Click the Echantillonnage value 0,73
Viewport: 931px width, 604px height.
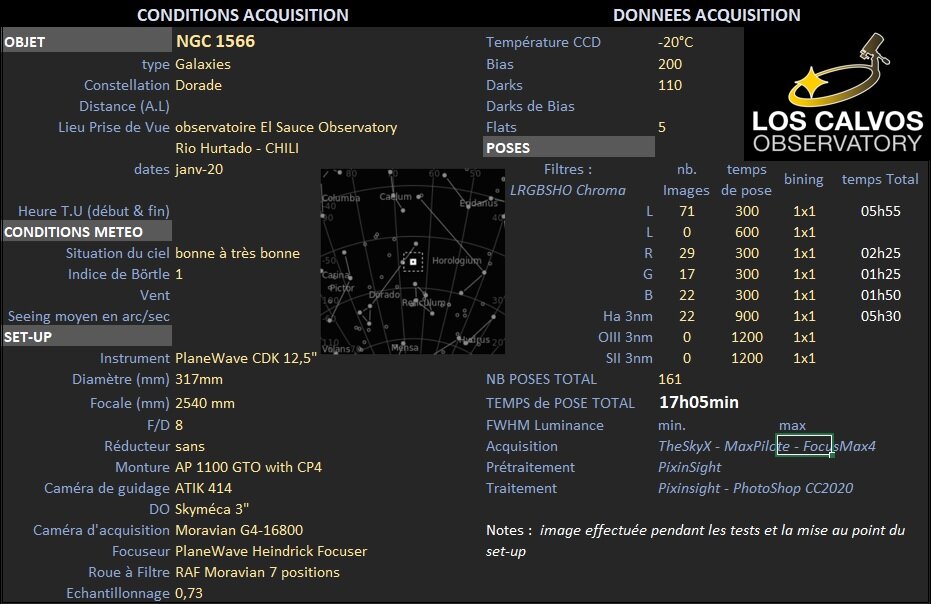(x=189, y=593)
